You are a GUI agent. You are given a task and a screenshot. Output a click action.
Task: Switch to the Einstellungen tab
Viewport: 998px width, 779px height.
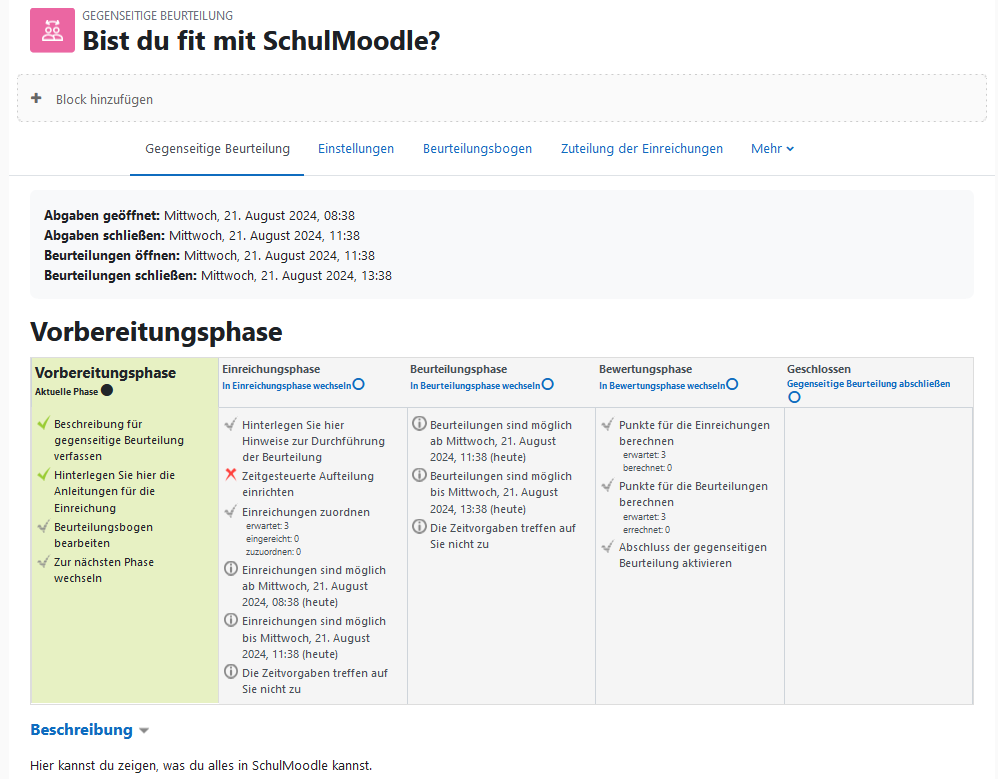coord(356,149)
